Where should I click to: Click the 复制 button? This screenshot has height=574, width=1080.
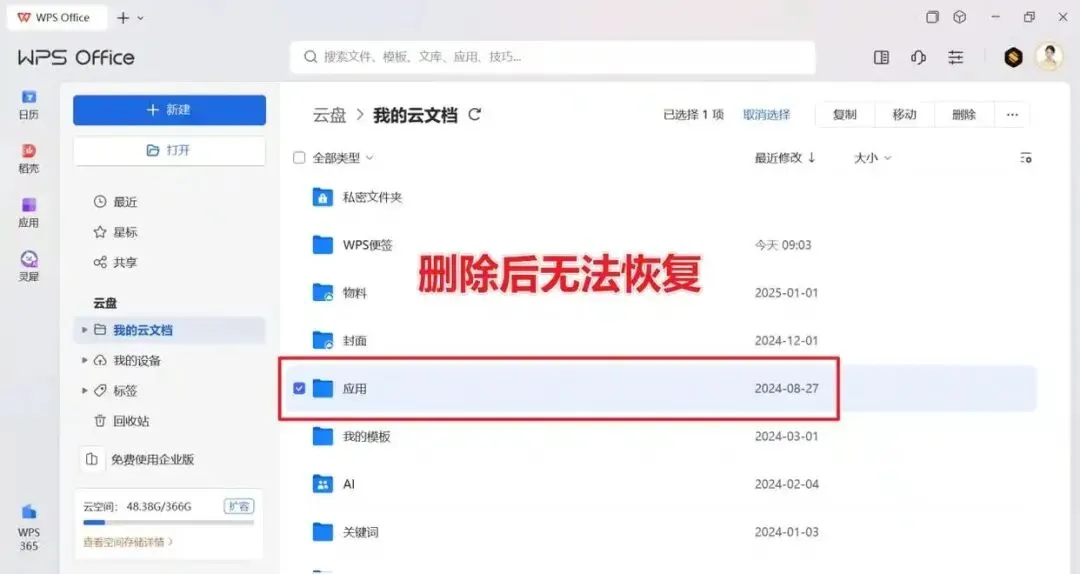[844, 114]
